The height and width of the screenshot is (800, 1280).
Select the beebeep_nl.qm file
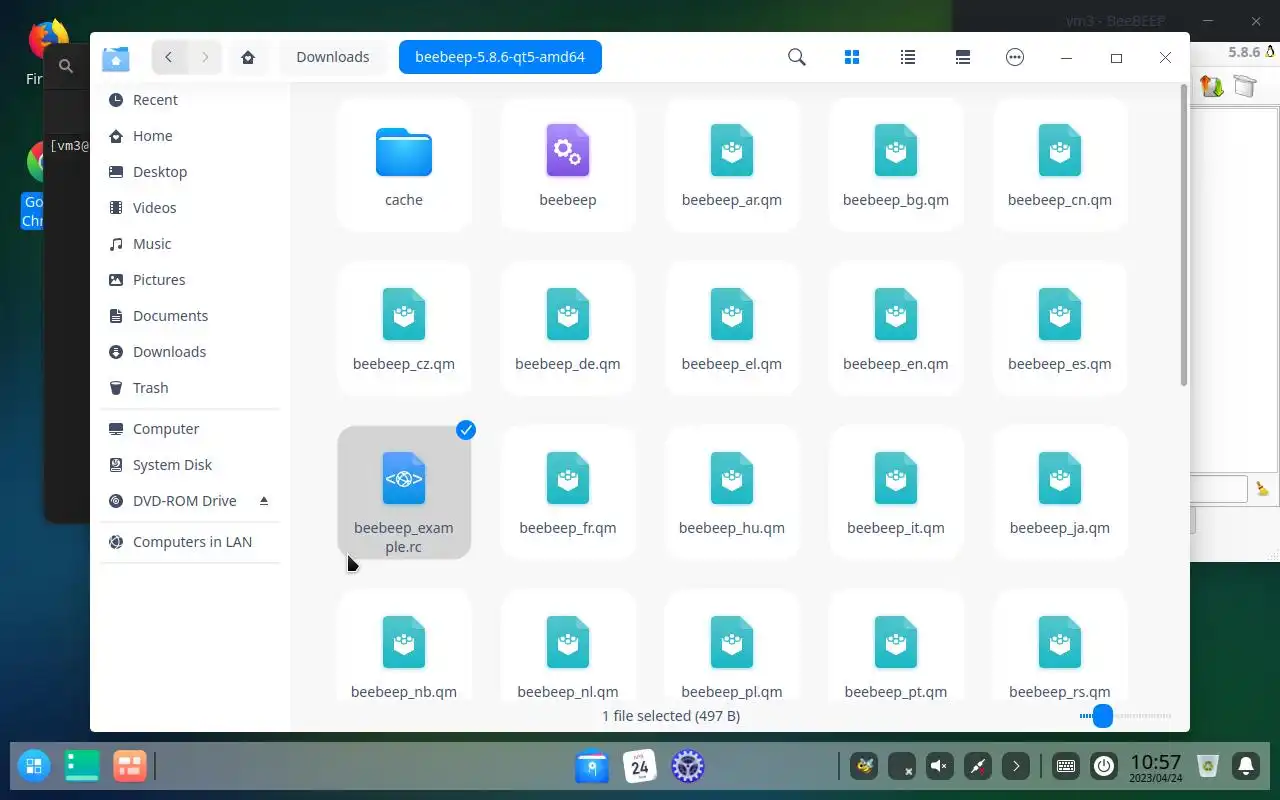[568, 646]
